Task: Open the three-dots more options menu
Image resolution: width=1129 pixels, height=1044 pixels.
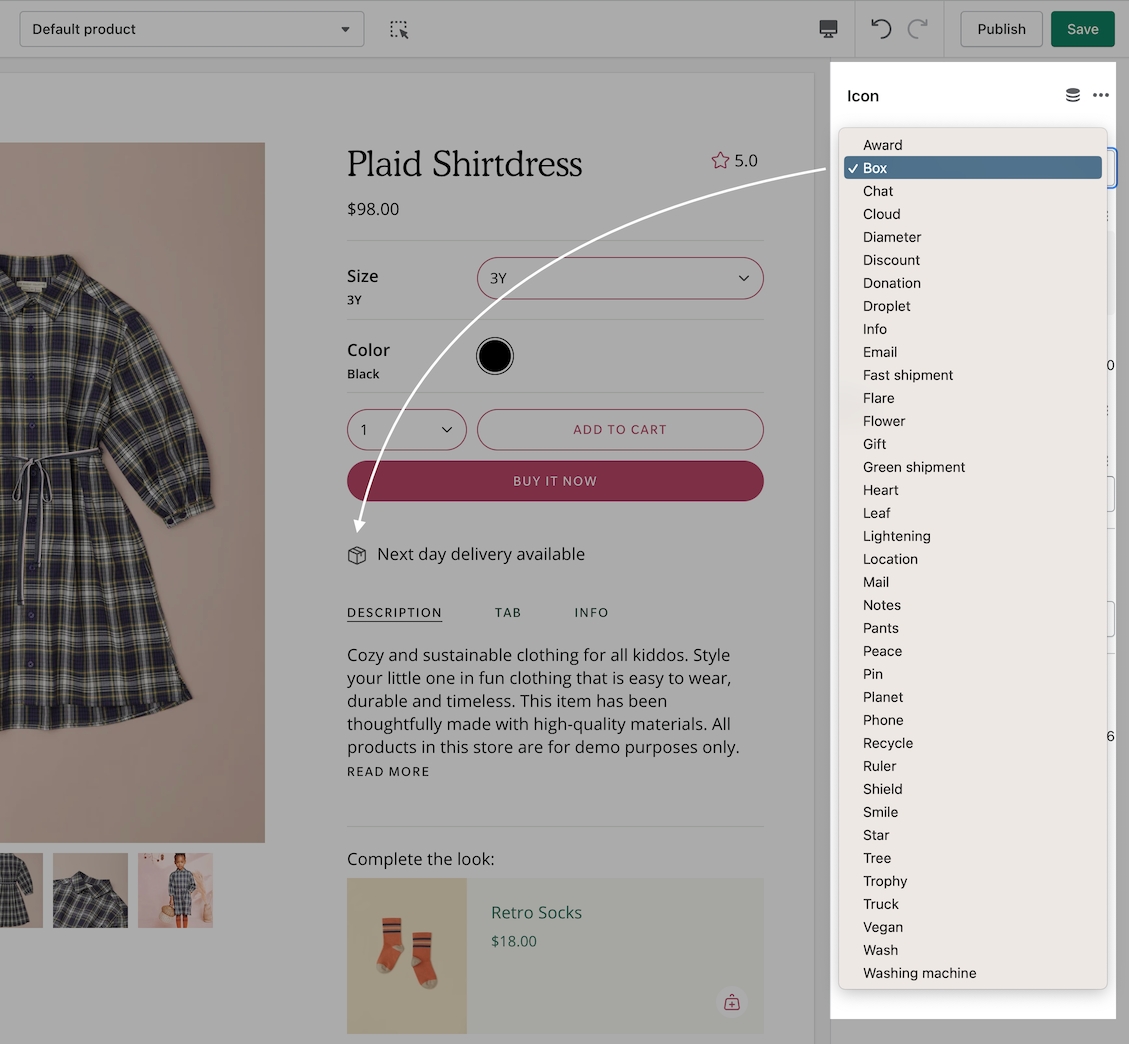Action: pyautogui.click(x=1101, y=96)
